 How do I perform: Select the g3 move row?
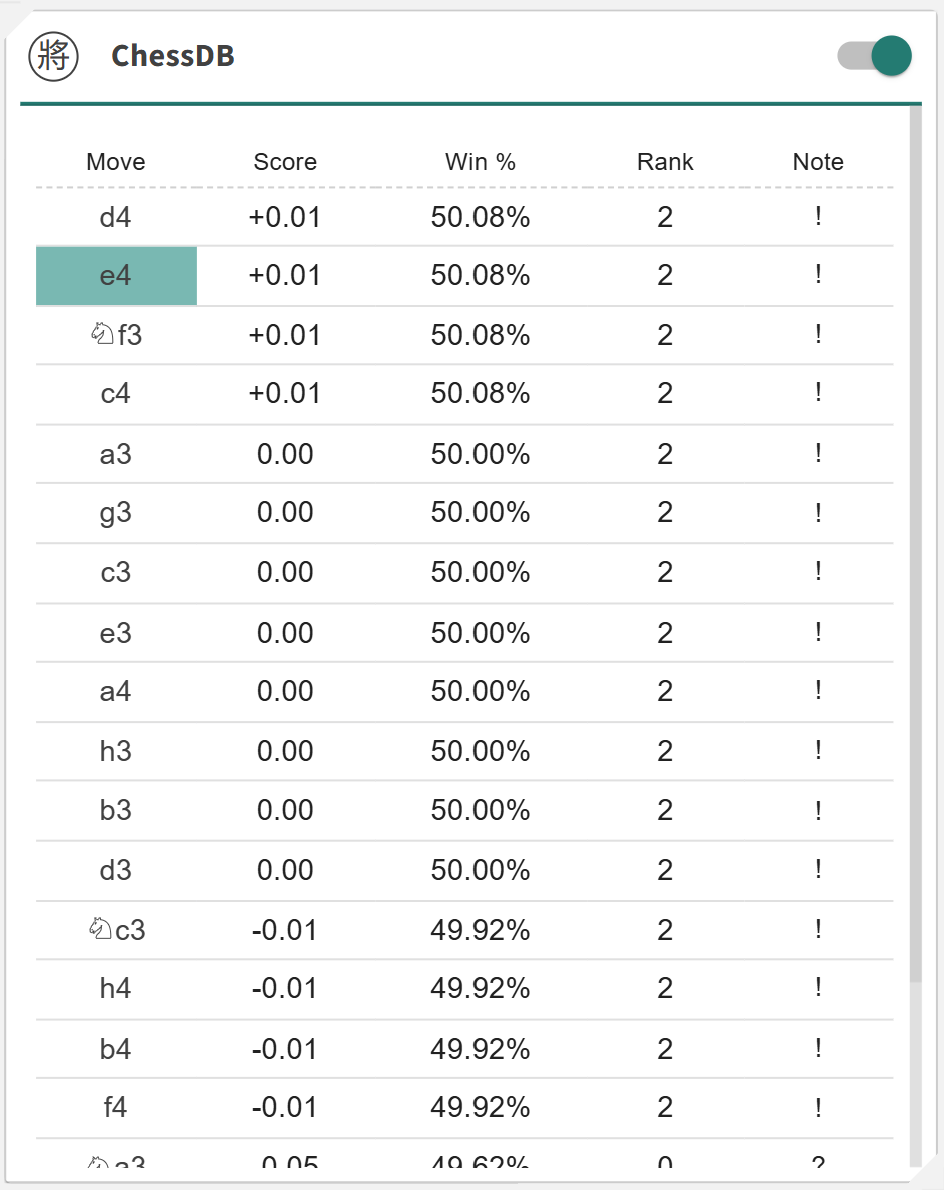coord(116,513)
